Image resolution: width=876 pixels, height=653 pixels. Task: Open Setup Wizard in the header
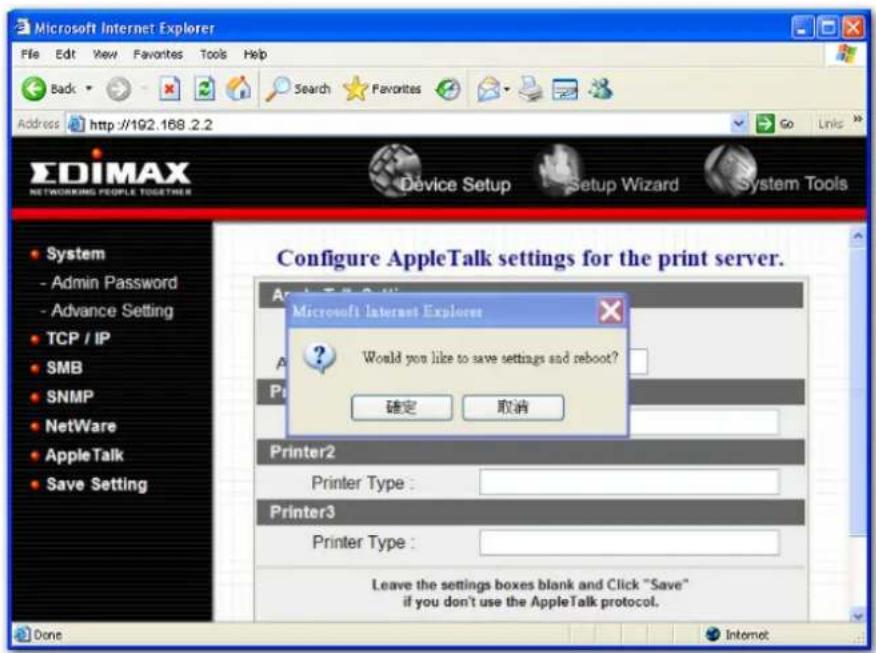click(x=608, y=171)
